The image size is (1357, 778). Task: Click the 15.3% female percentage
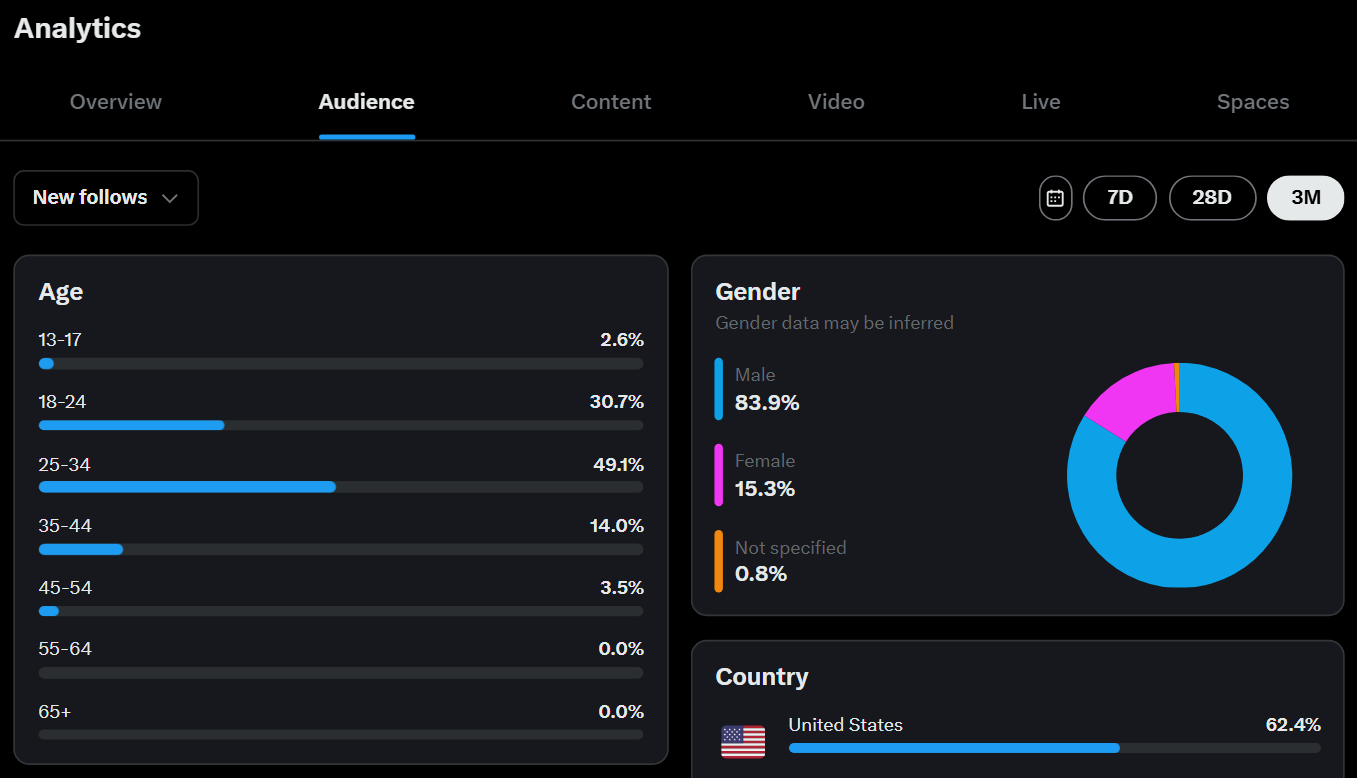point(765,489)
